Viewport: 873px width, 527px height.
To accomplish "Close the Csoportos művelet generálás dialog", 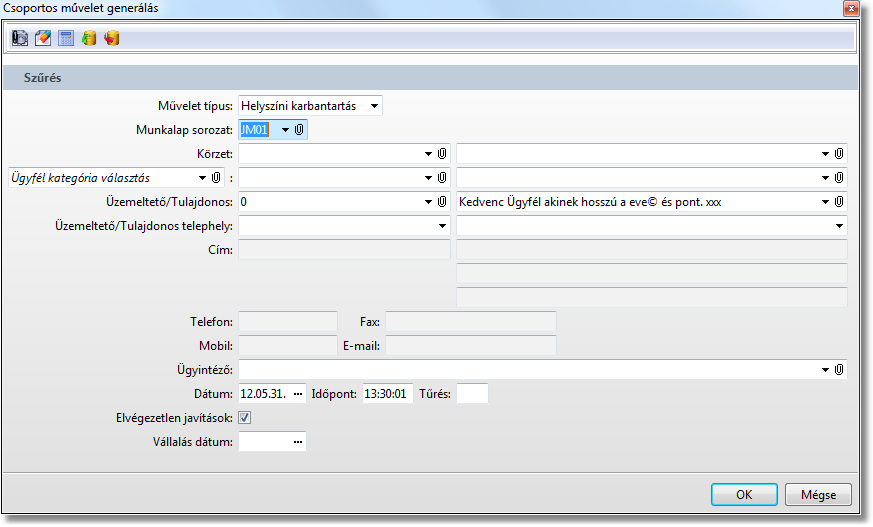I will point(850,8).
